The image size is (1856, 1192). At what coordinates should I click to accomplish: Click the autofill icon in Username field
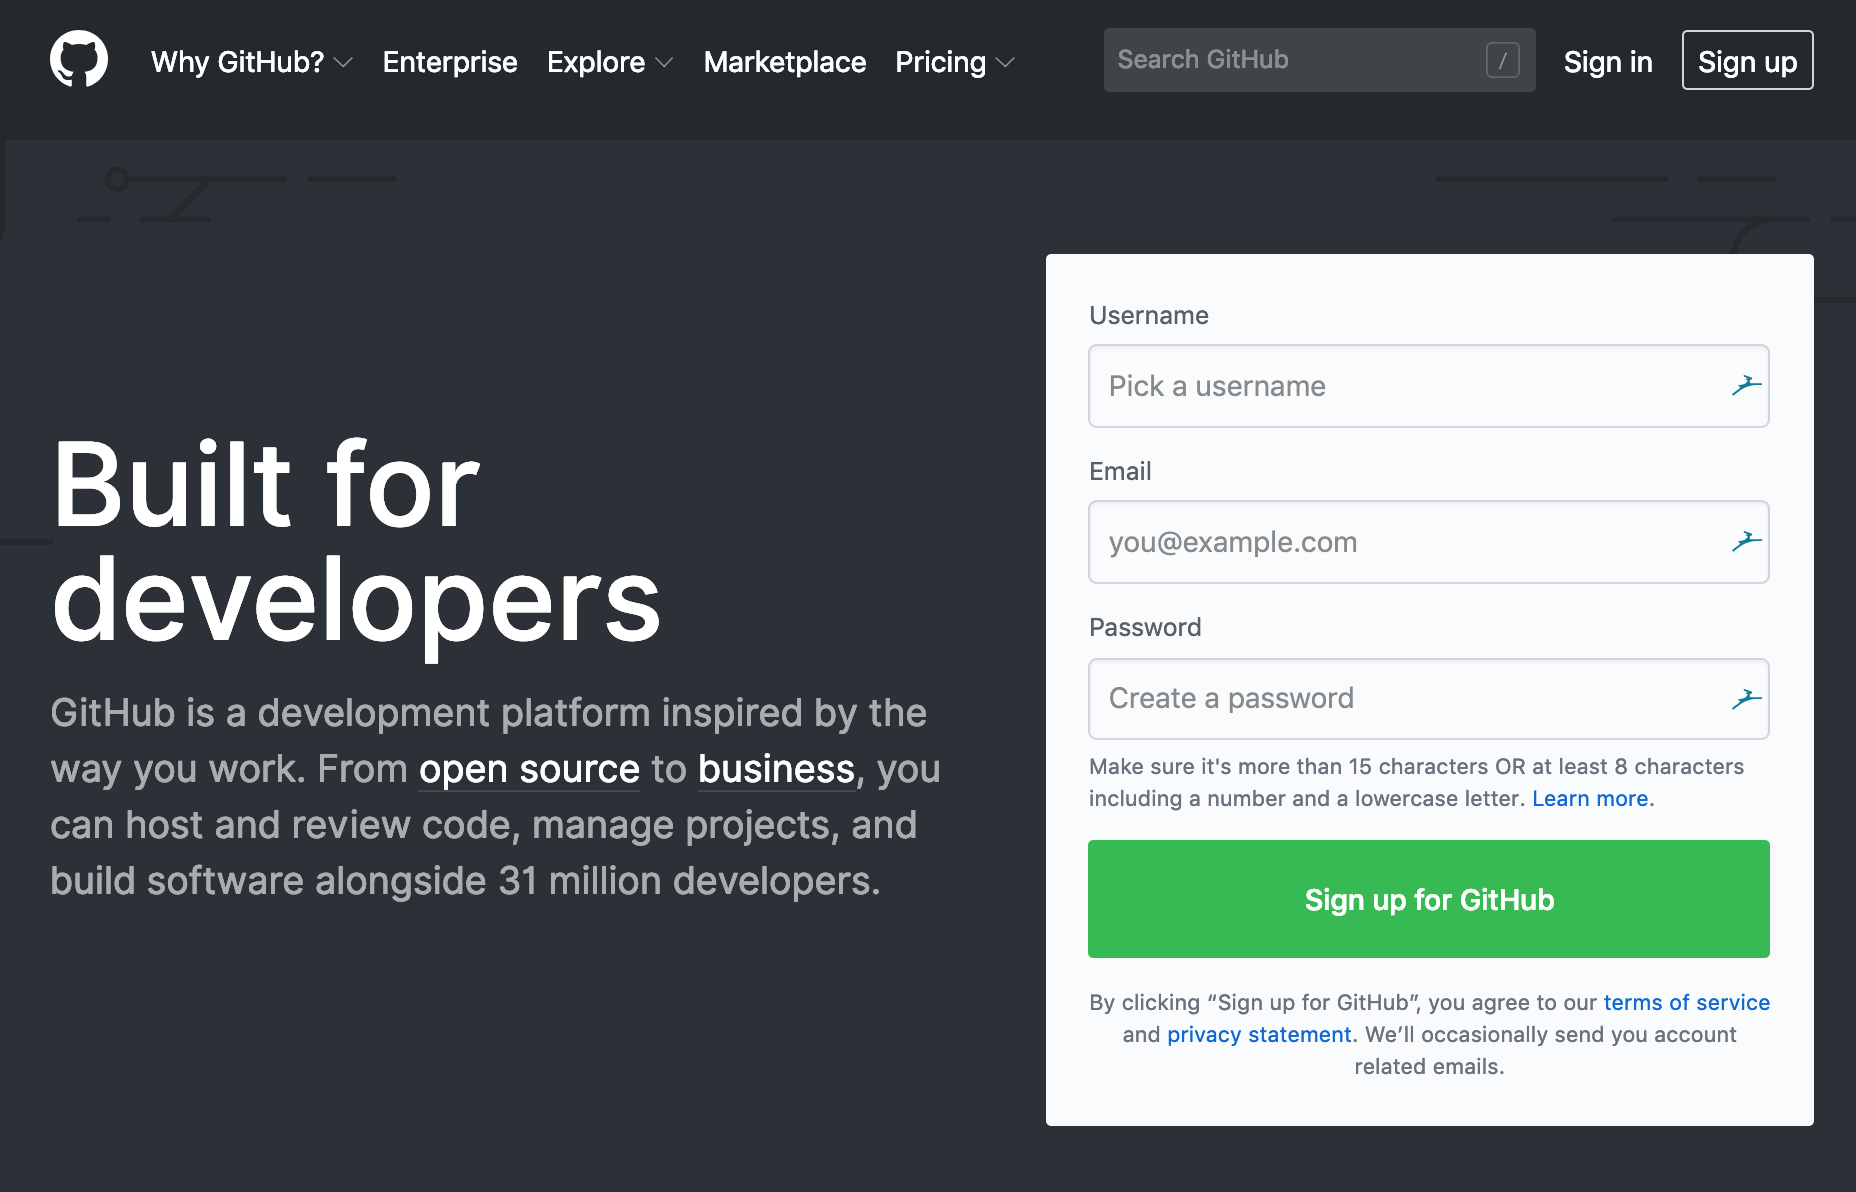1746,386
